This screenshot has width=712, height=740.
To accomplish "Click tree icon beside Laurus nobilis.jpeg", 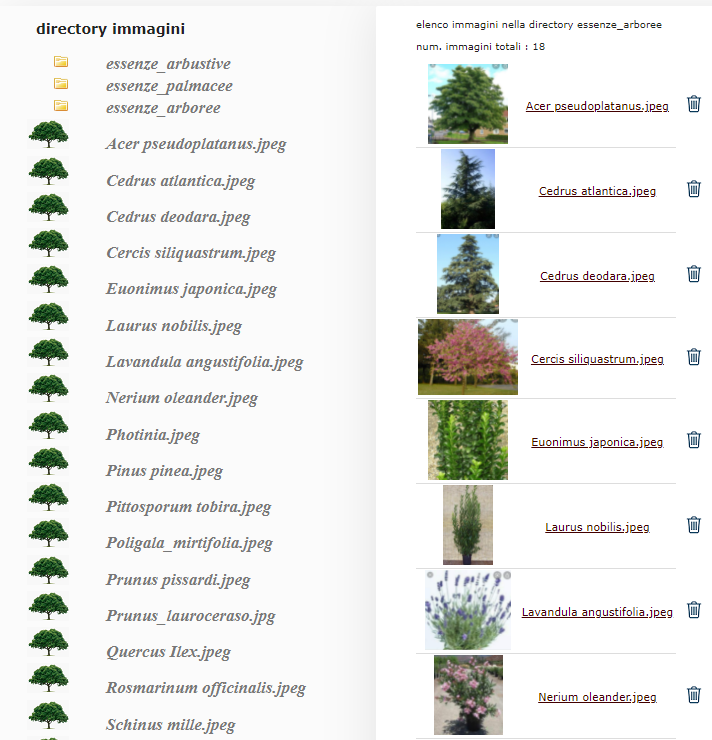I will pos(48,316).
